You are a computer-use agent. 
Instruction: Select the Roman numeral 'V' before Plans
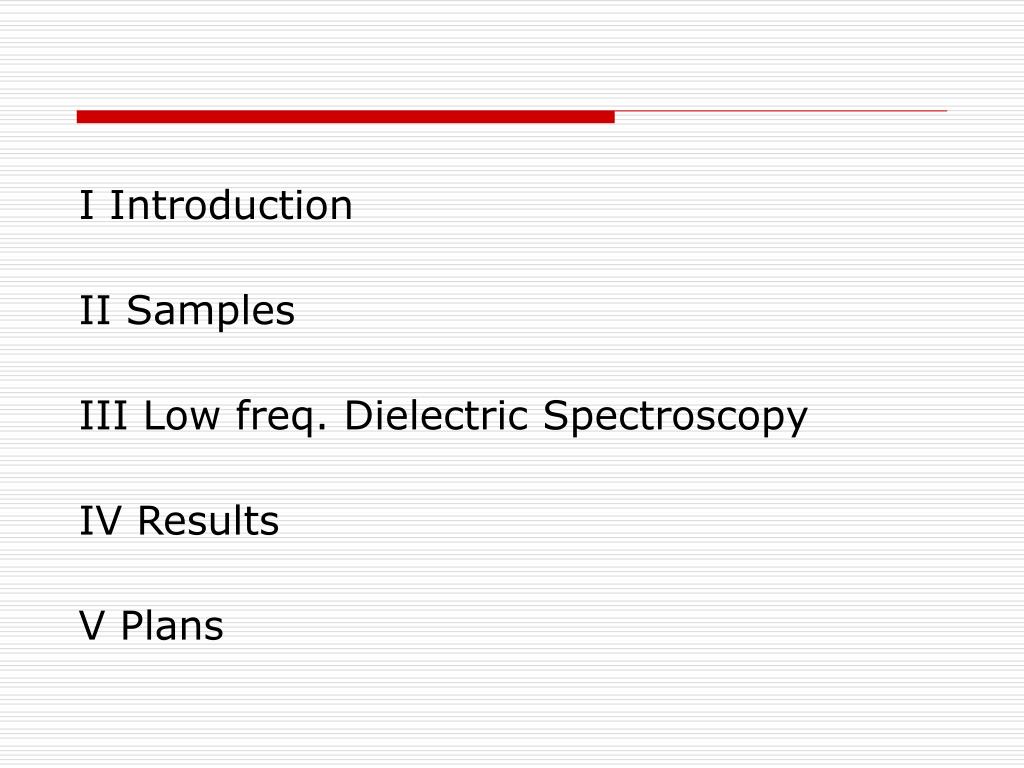(92, 626)
